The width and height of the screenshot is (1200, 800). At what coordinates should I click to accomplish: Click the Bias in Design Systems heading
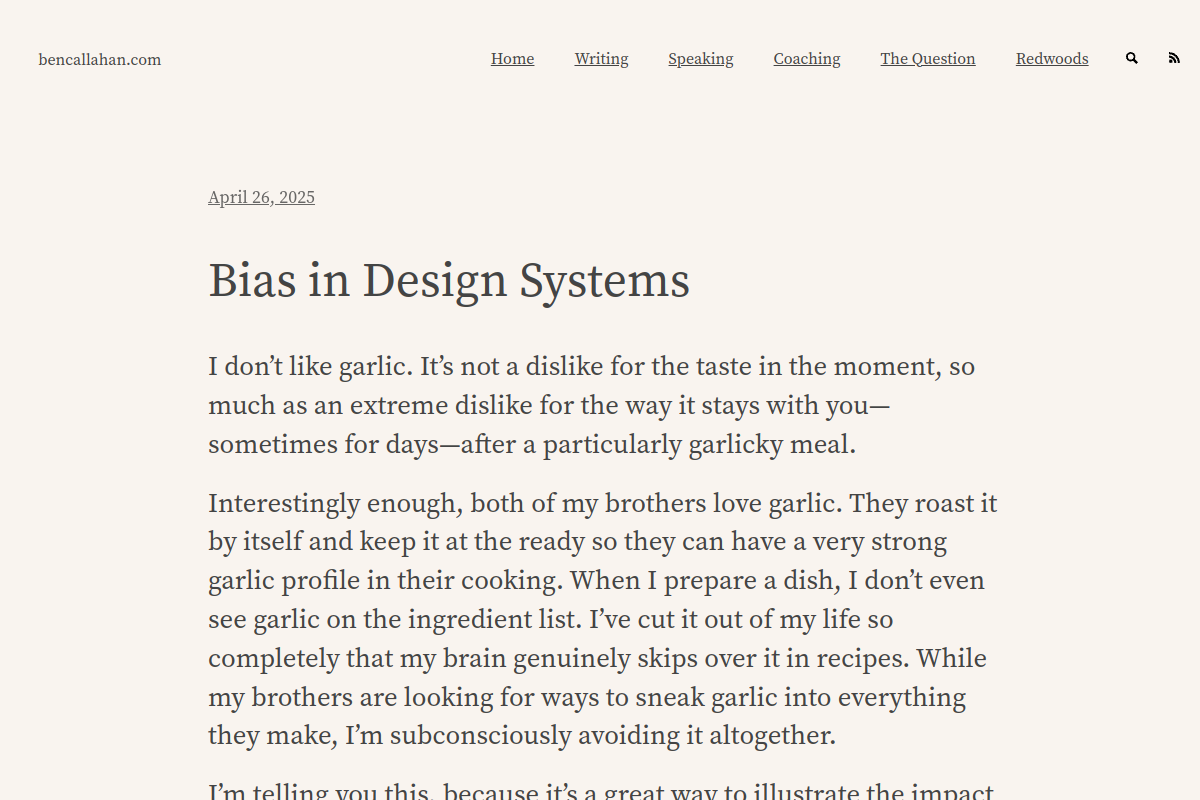pos(449,281)
